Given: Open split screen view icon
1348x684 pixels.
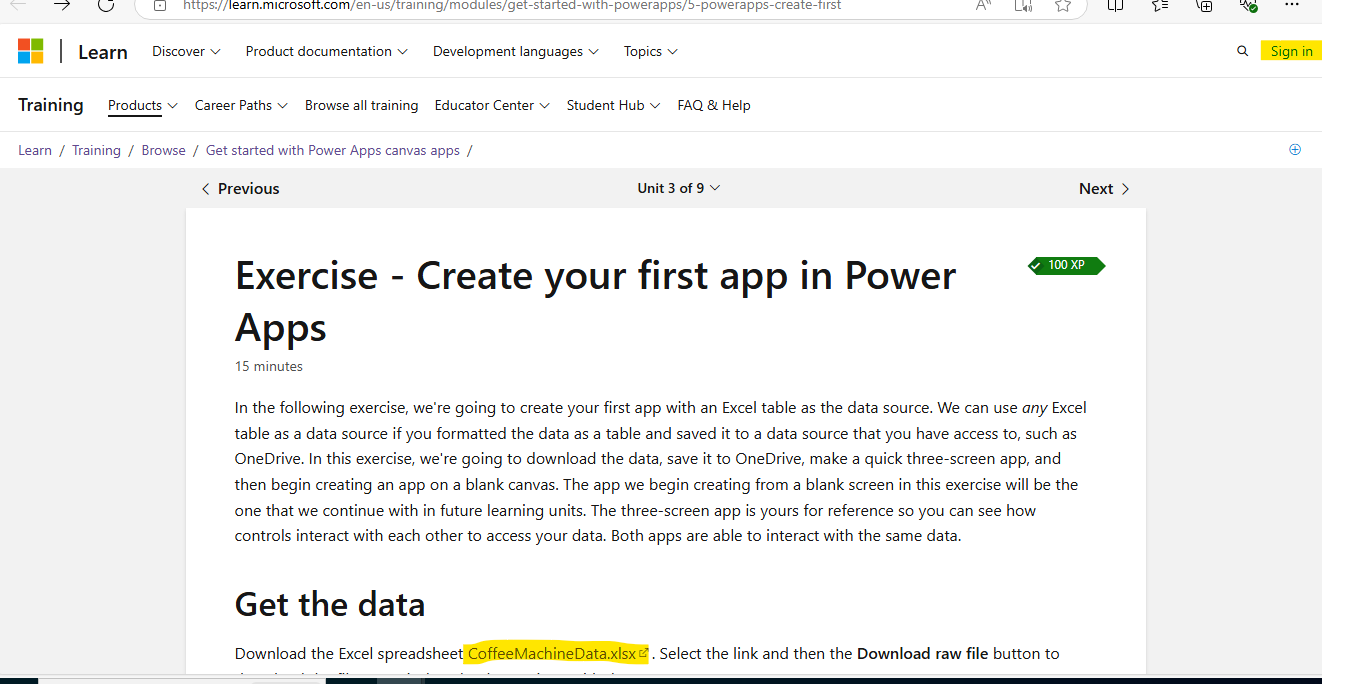Looking at the screenshot, I should click(x=1115, y=5).
